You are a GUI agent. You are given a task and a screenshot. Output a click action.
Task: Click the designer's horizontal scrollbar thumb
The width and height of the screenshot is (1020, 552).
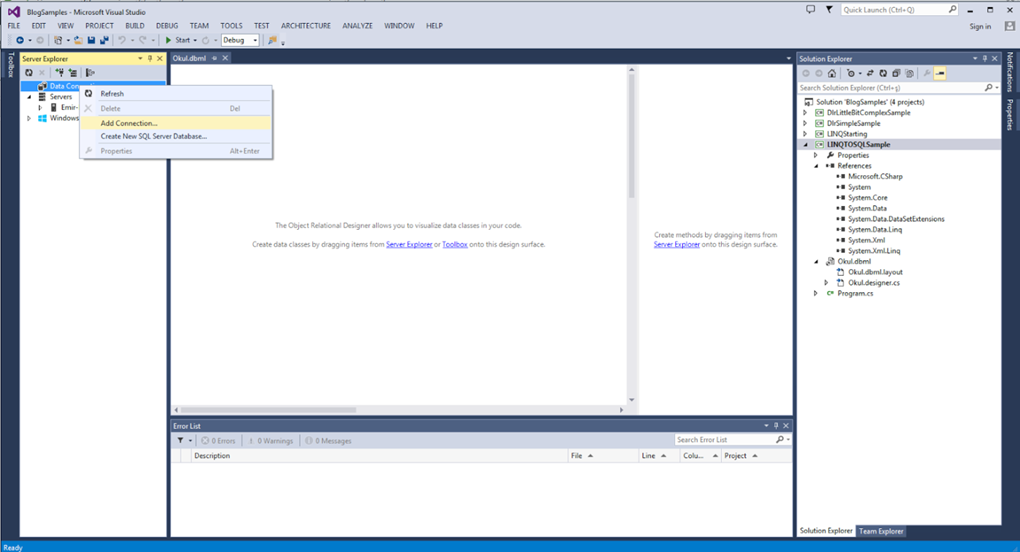point(268,410)
